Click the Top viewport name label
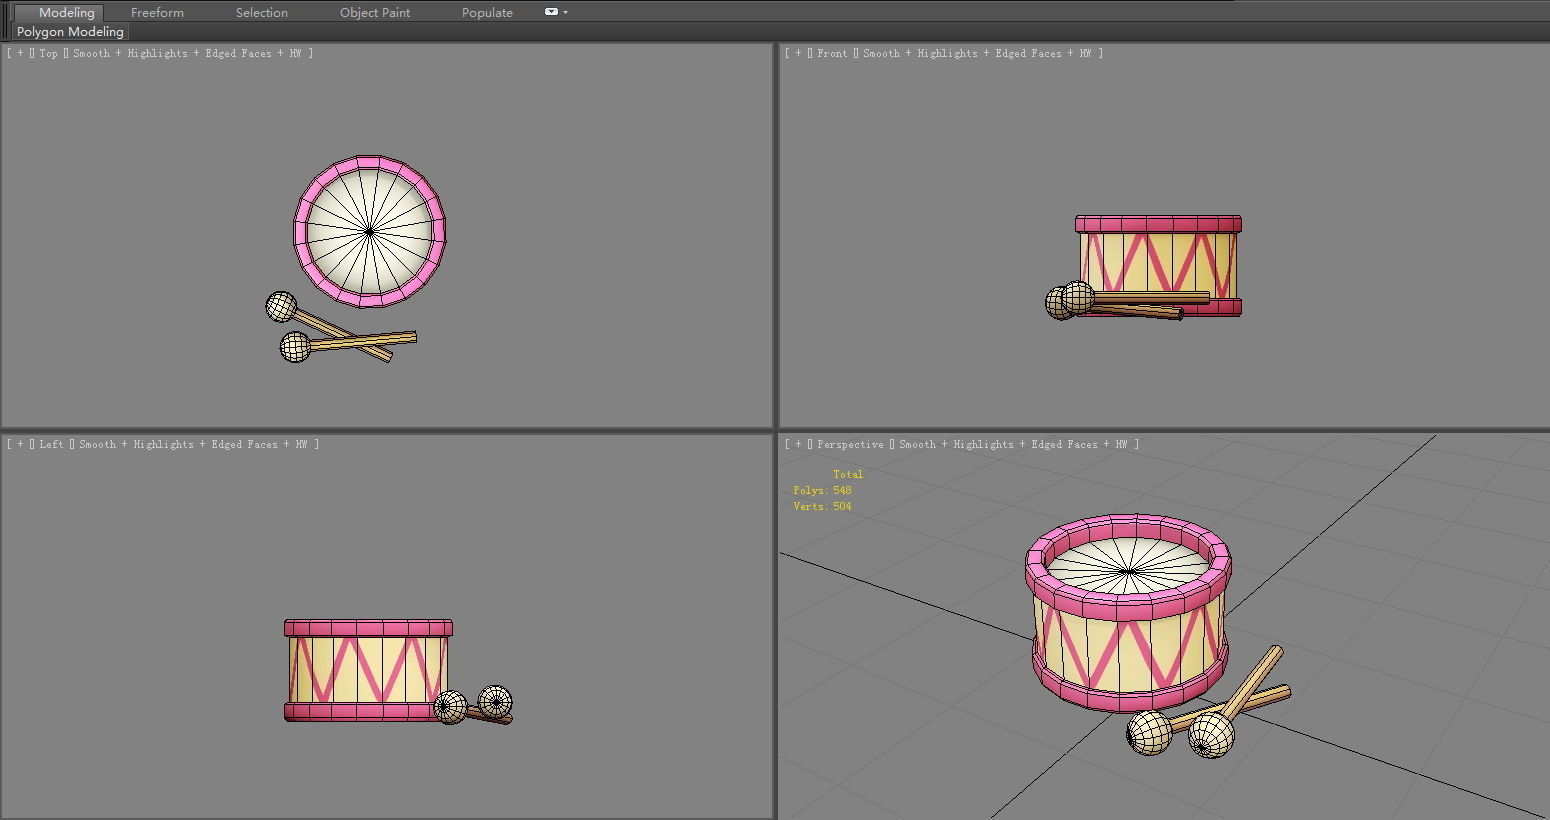1550x820 pixels. [48, 53]
